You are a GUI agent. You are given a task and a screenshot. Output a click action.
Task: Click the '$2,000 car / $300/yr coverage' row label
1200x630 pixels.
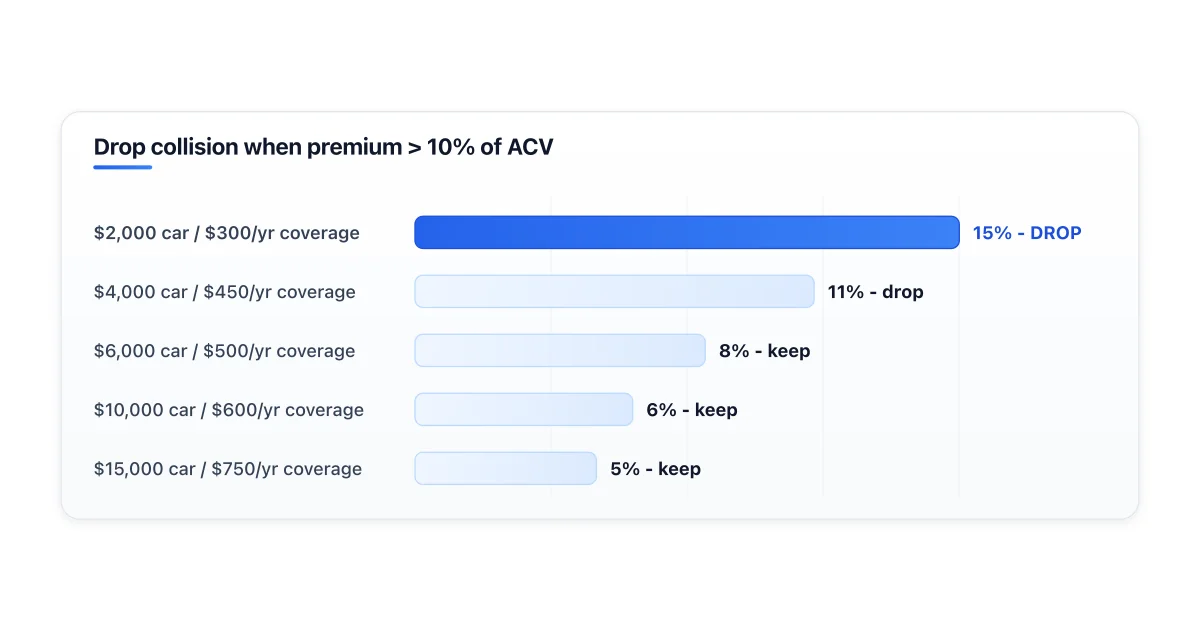pyautogui.click(x=227, y=233)
